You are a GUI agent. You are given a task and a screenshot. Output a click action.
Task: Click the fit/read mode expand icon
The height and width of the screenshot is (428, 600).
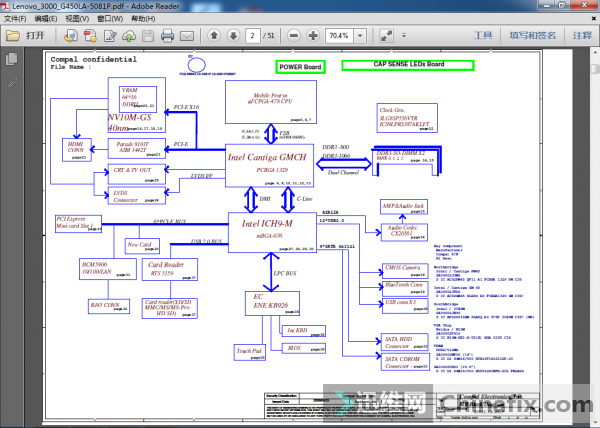[386, 36]
